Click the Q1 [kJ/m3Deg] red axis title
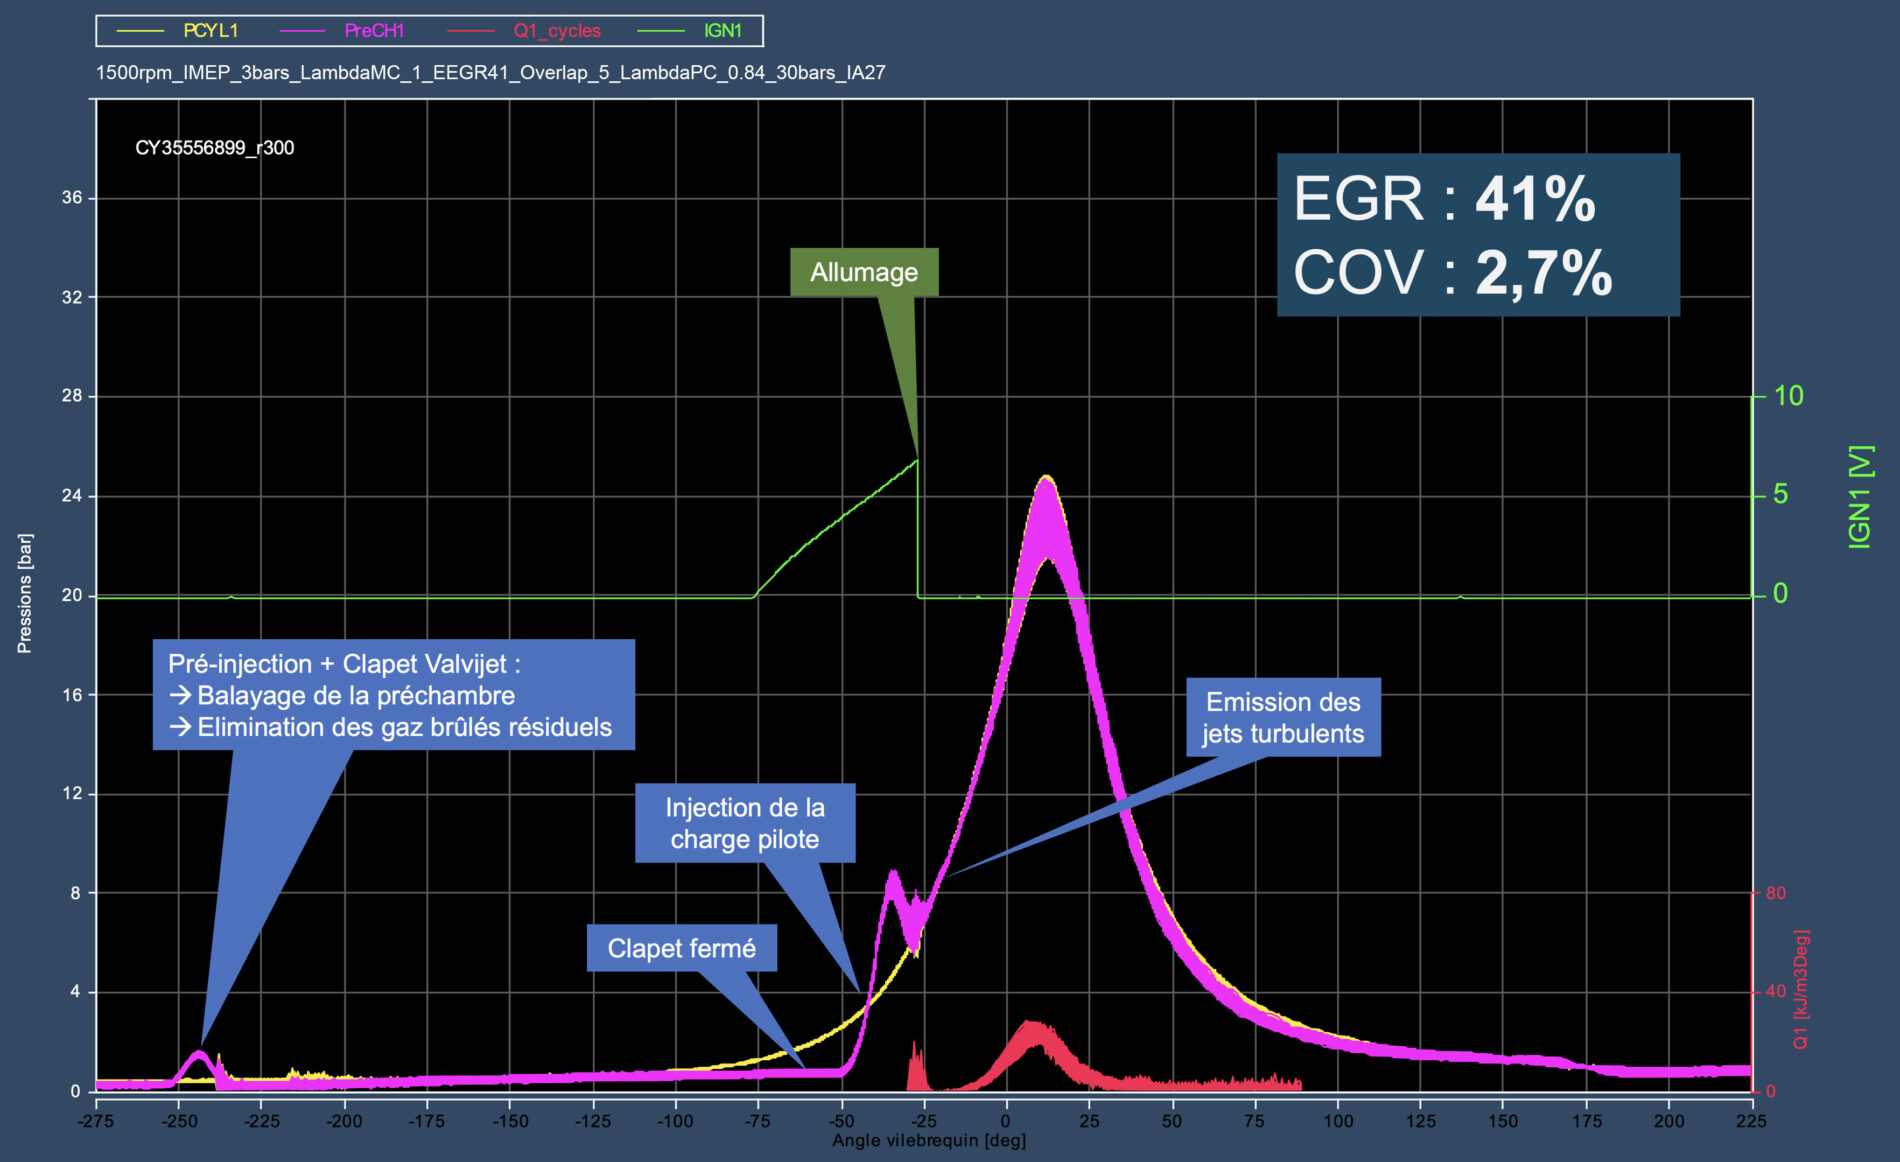The height and width of the screenshot is (1162, 1900). tap(1801, 989)
